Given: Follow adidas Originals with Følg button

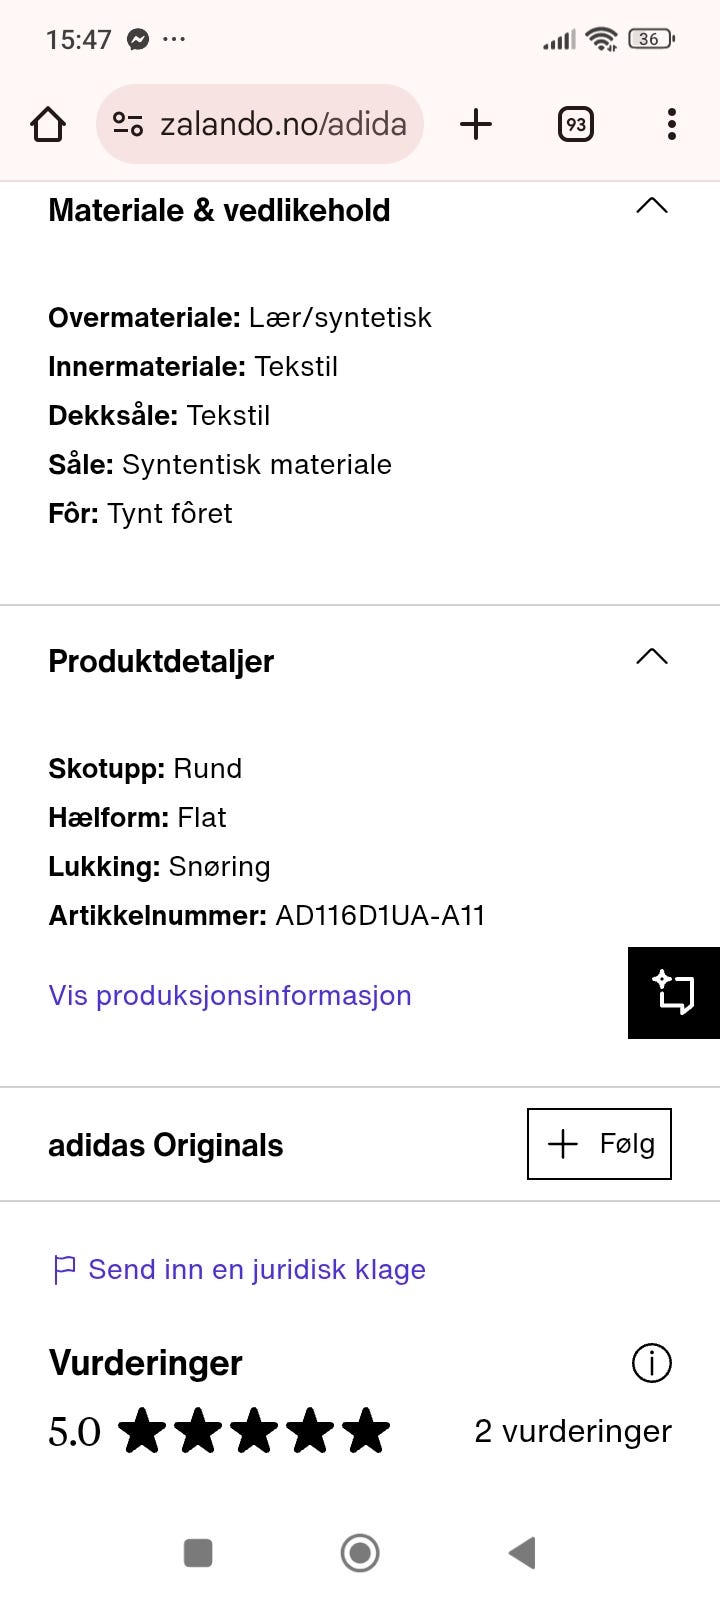Looking at the screenshot, I should pyautogui.click(x=599, y=1144).
